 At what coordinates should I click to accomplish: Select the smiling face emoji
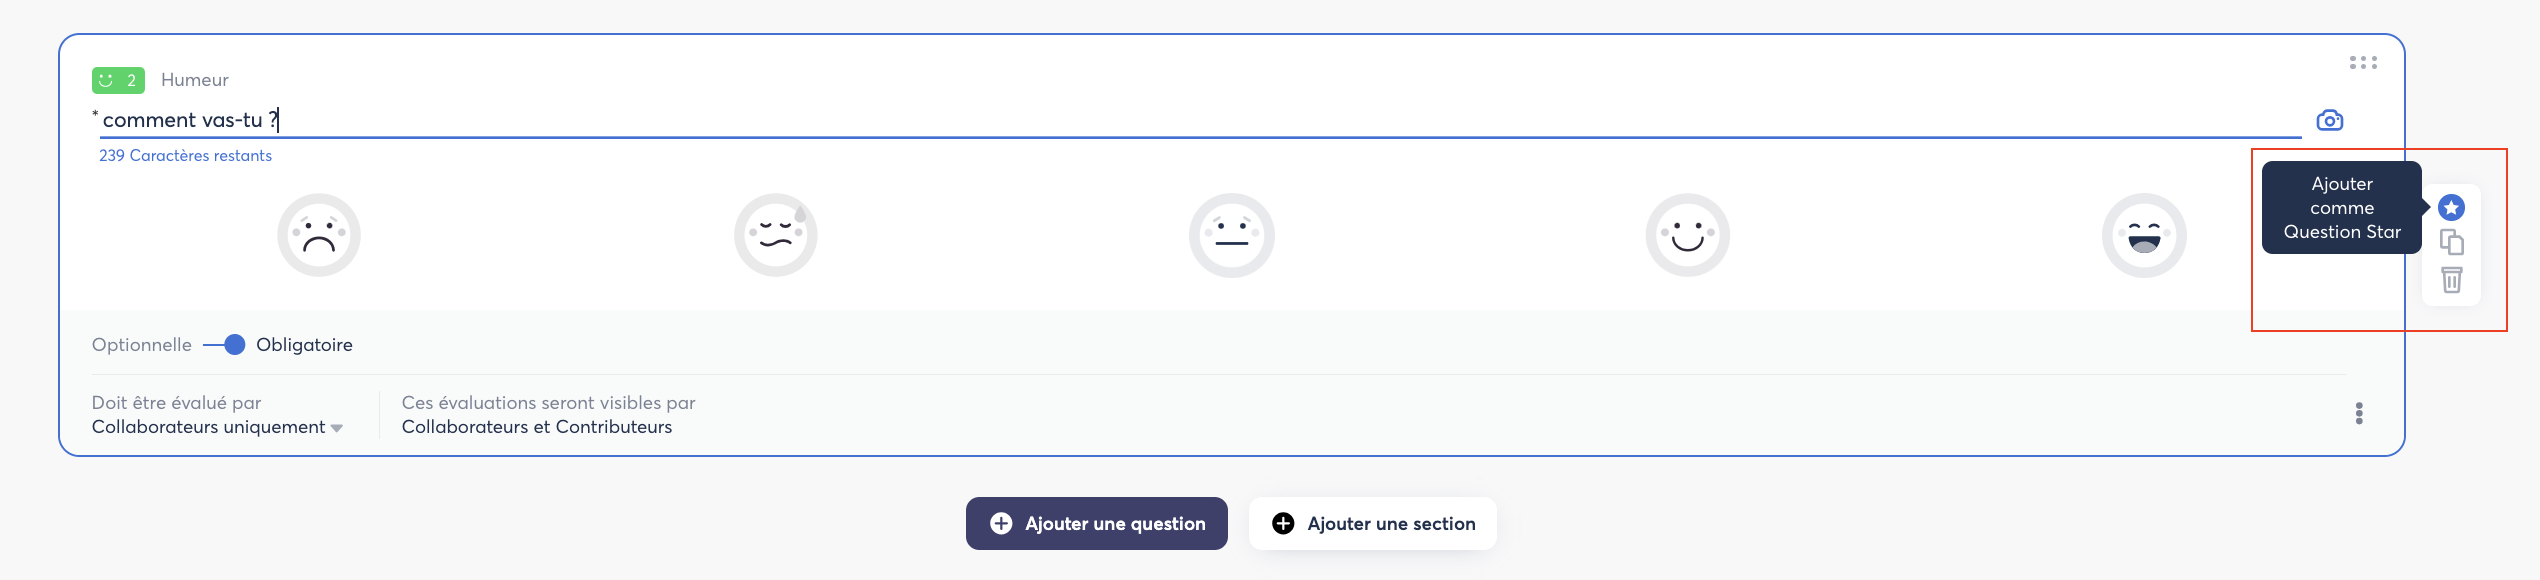[x=1688, y=235]
